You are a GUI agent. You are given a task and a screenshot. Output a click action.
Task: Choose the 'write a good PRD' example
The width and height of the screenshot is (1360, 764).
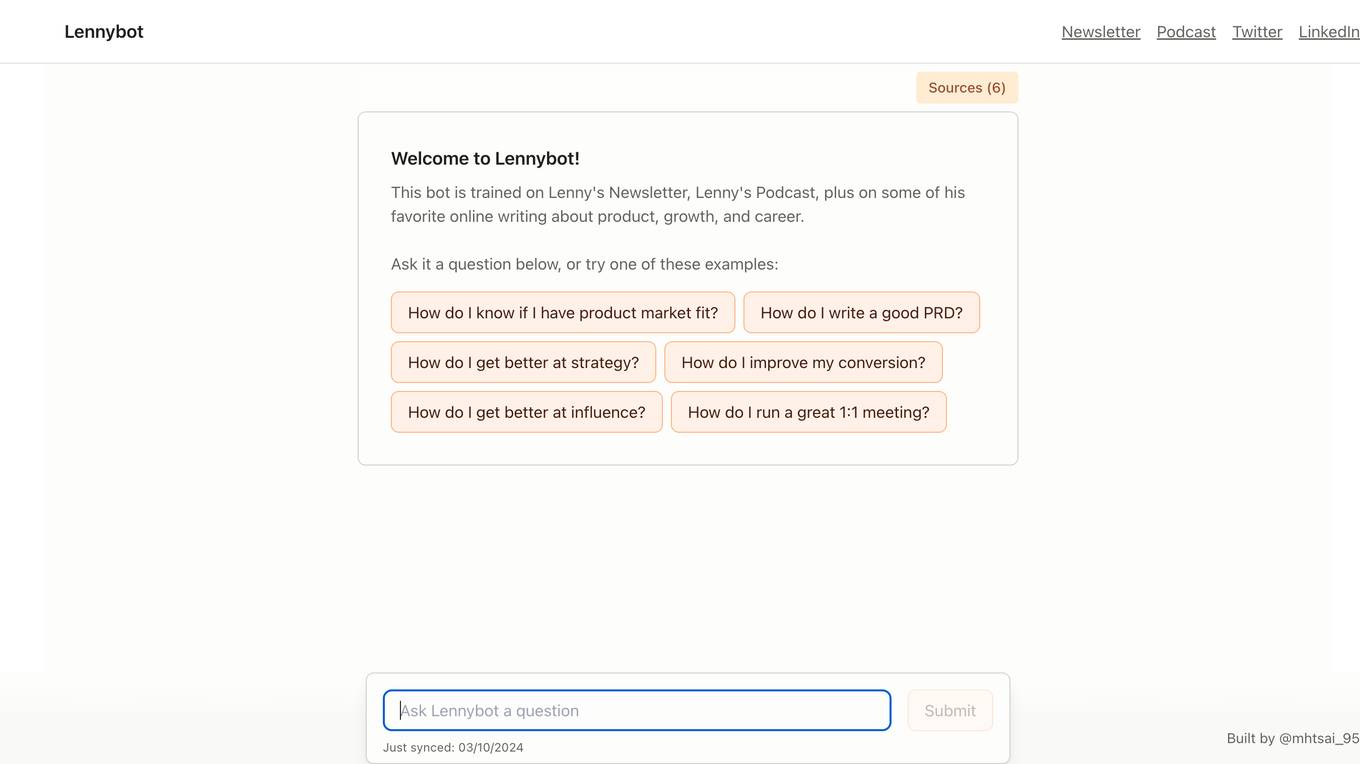861,313
